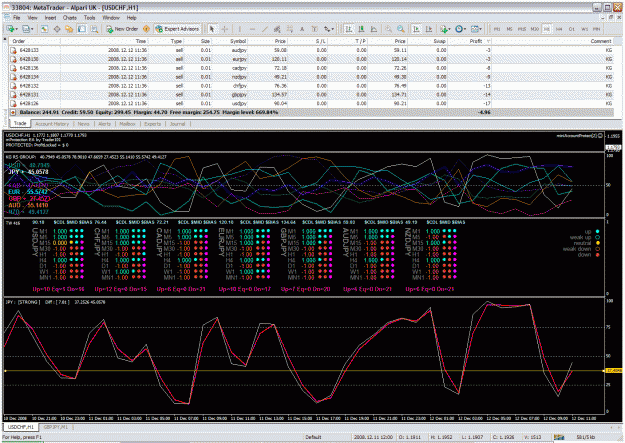The width and height of the screenshot is (625, 443).
Task: Toggle the Terminal window icon
Action: click(x=82, y=29)
